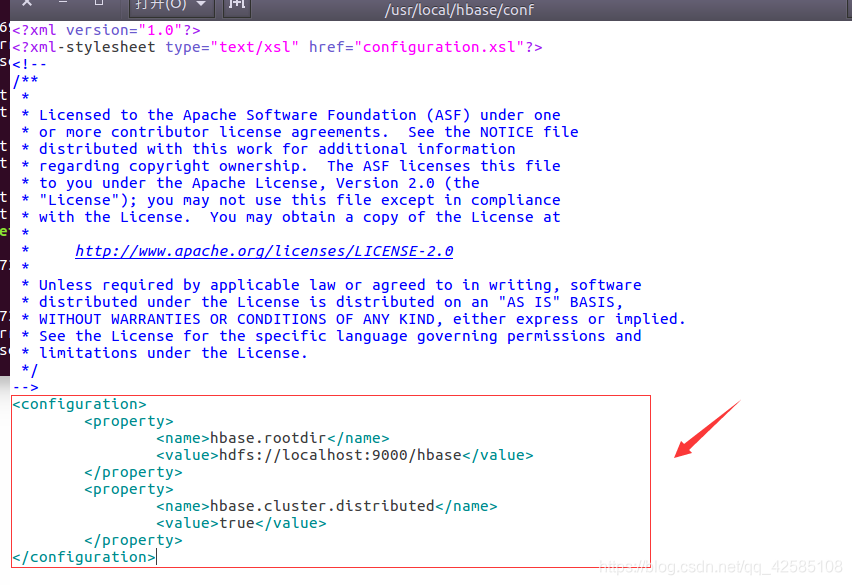Place cursor in 'hbase.rootdir' name value

point(268,438)
